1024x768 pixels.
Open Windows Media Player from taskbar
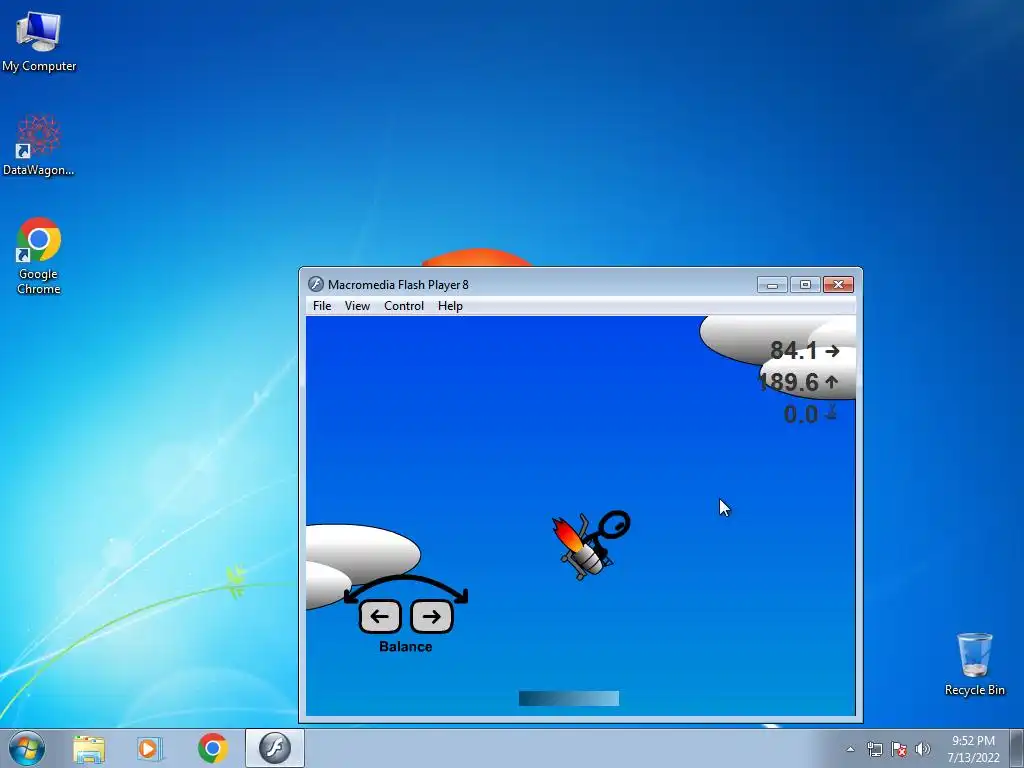pyautogui.click(x=150, y=749)
